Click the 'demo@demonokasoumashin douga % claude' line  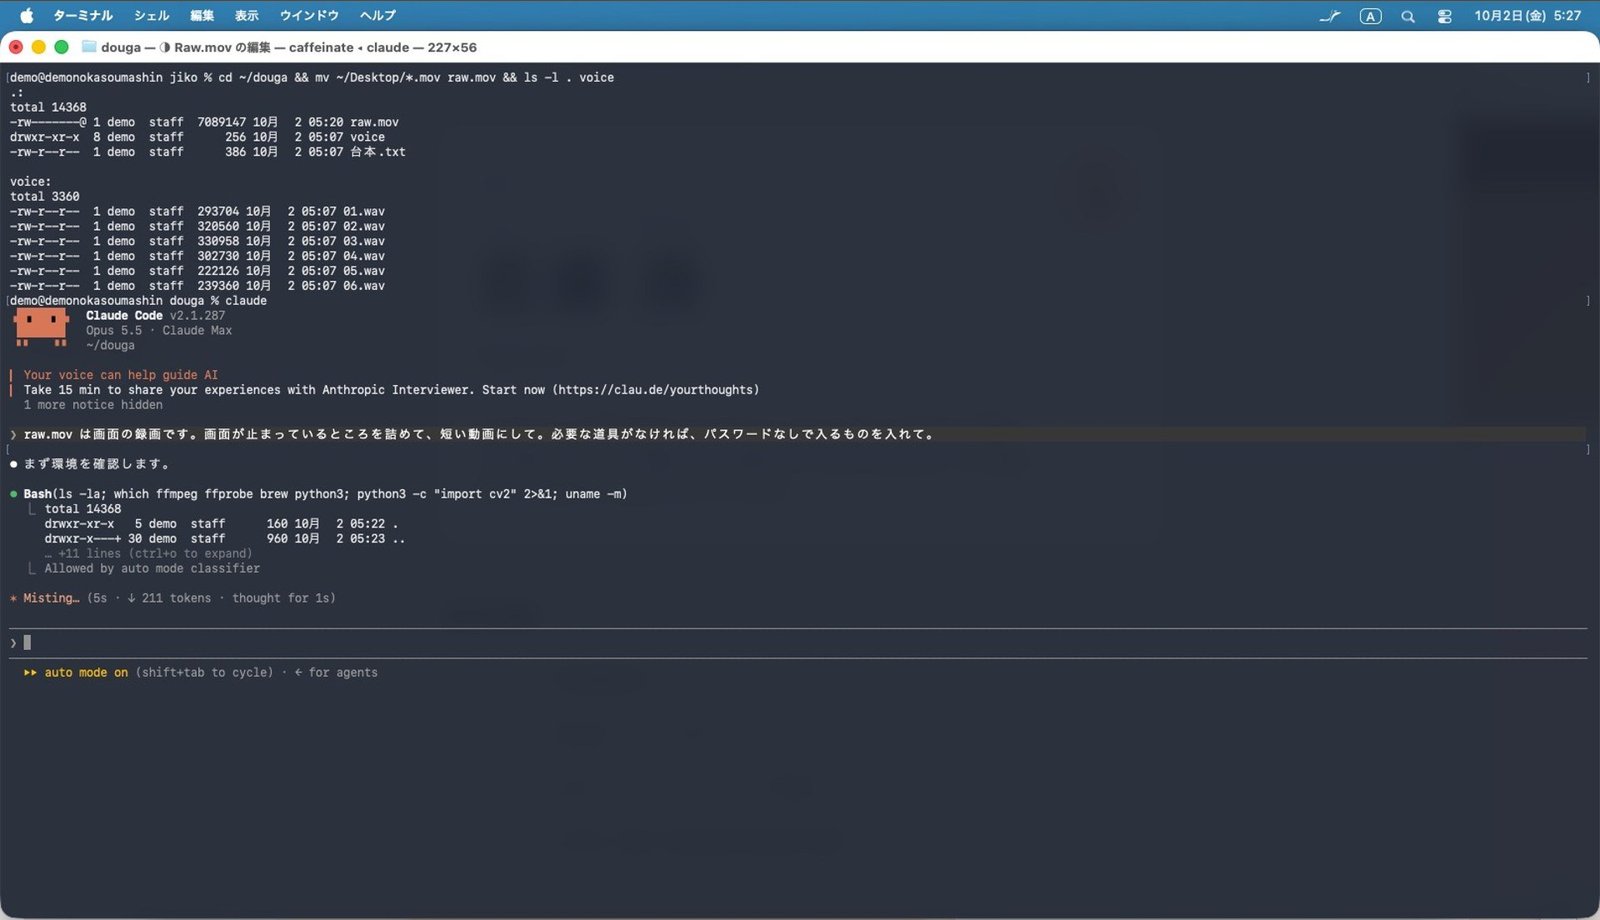point(139,301)
